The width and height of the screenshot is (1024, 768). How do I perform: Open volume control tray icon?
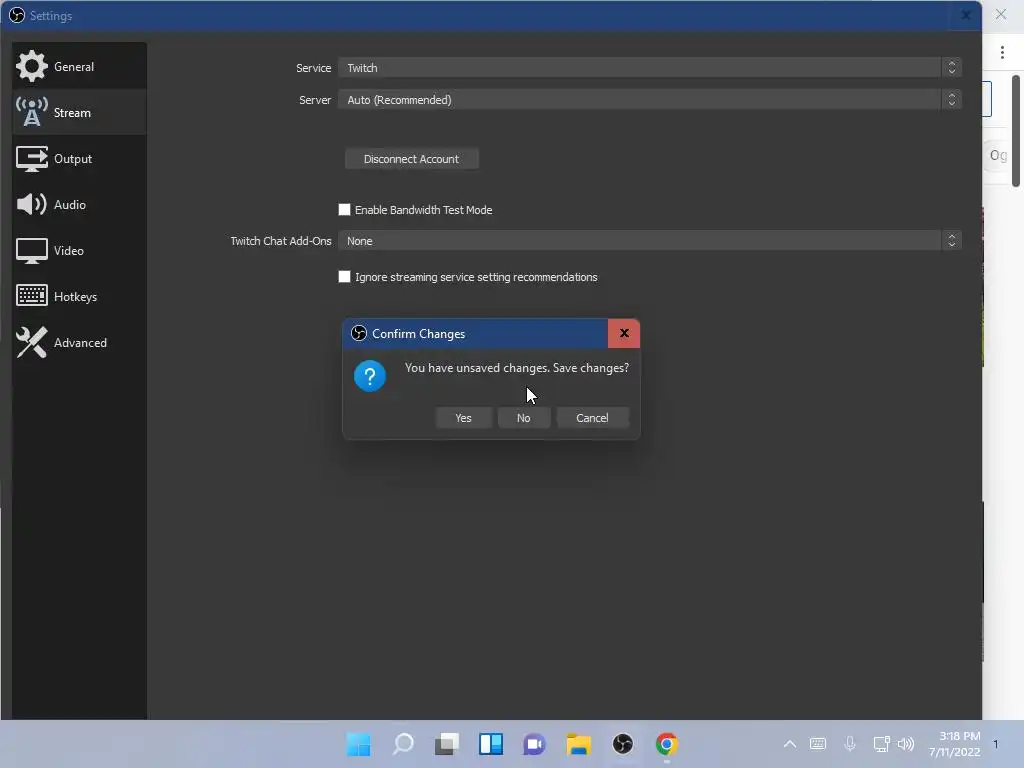coord(906,744)
